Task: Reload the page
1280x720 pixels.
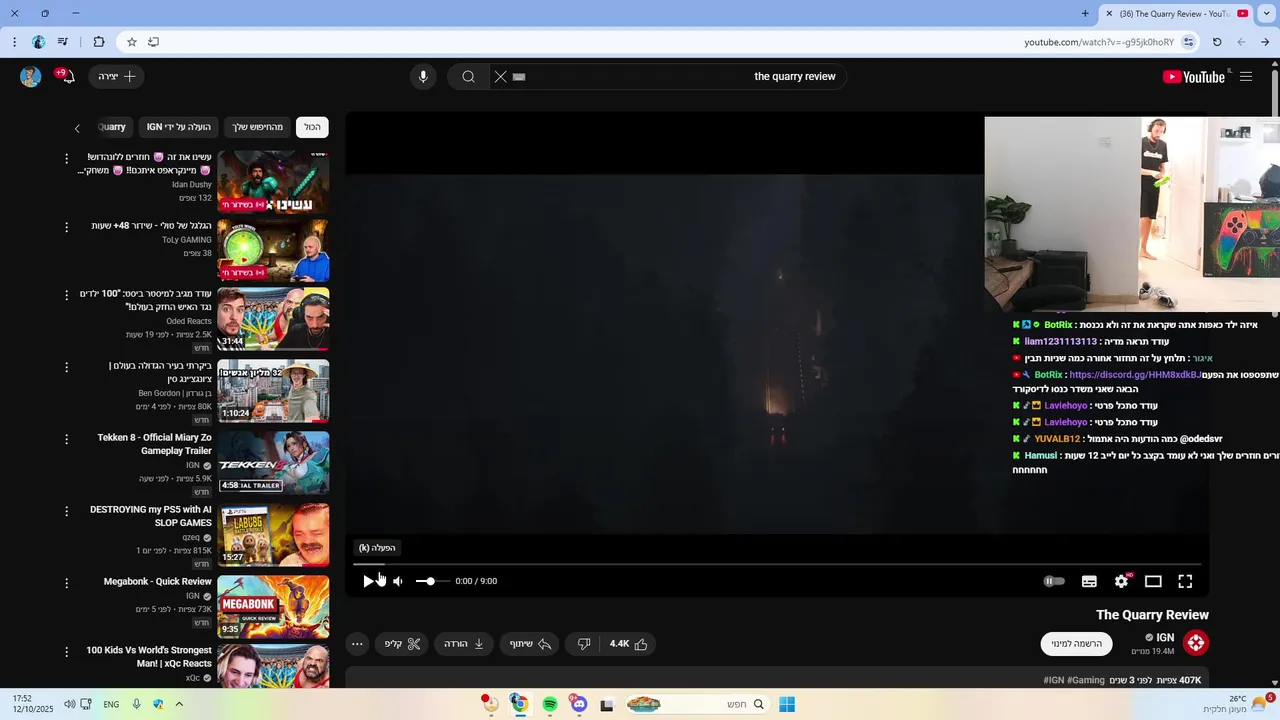Action: pos(1217,42)
